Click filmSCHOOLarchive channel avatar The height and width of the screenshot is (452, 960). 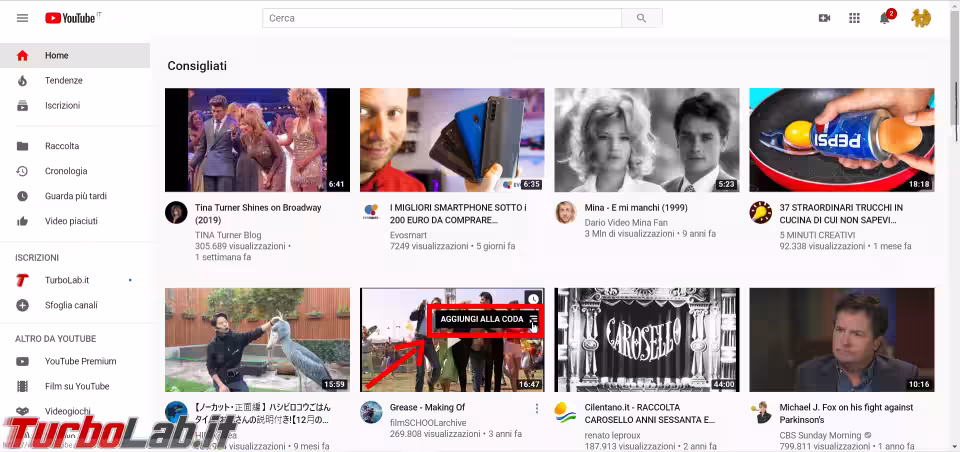tap(371, 412)
